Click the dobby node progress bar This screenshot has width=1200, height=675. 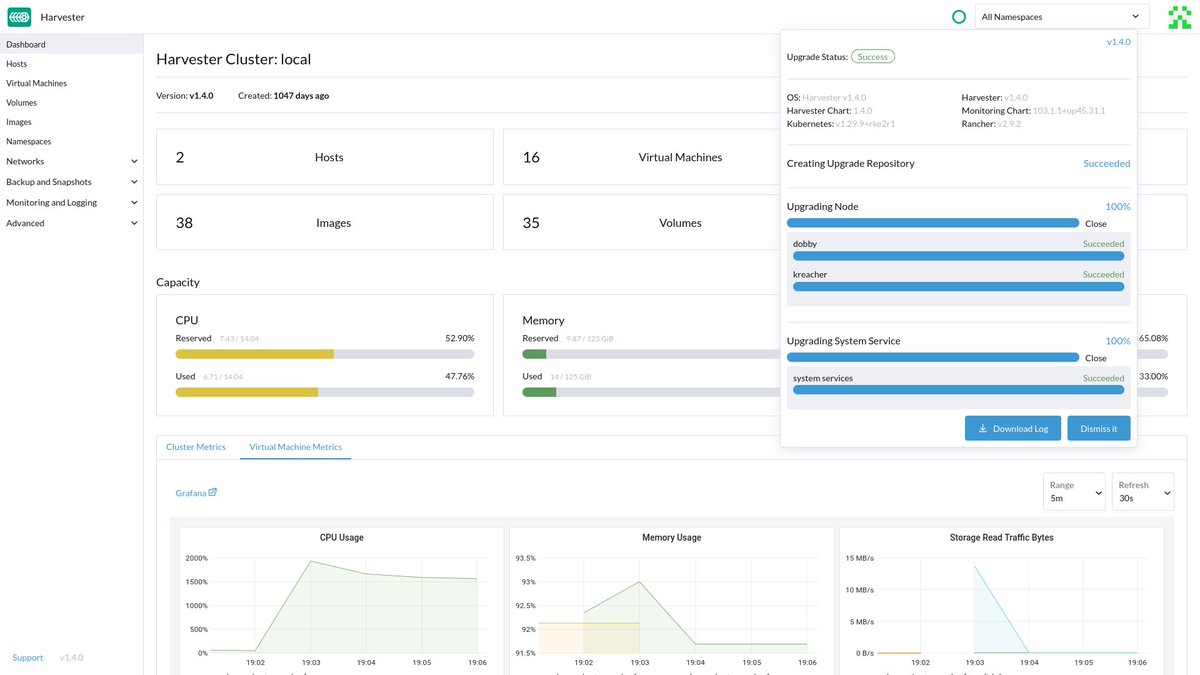[958, 256]
